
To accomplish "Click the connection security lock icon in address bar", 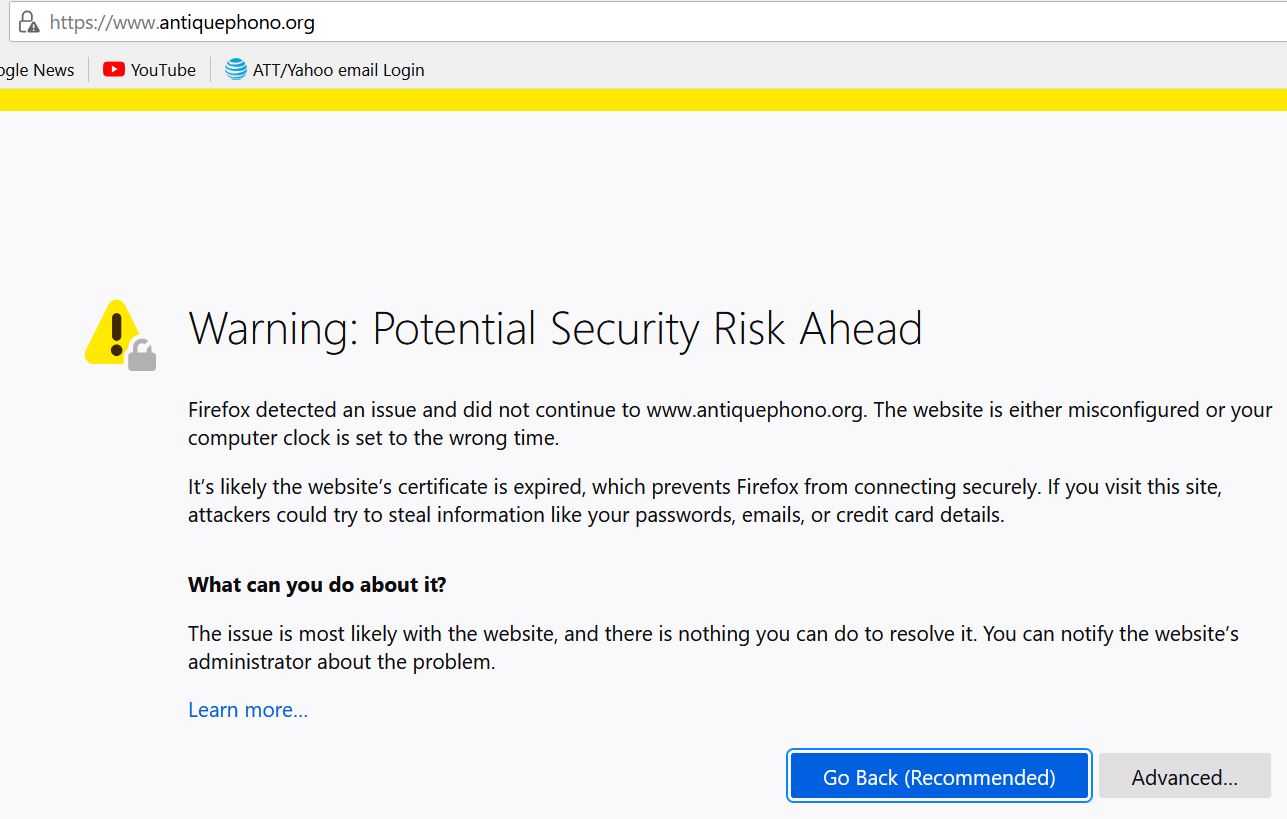I will tap(29, 22).
